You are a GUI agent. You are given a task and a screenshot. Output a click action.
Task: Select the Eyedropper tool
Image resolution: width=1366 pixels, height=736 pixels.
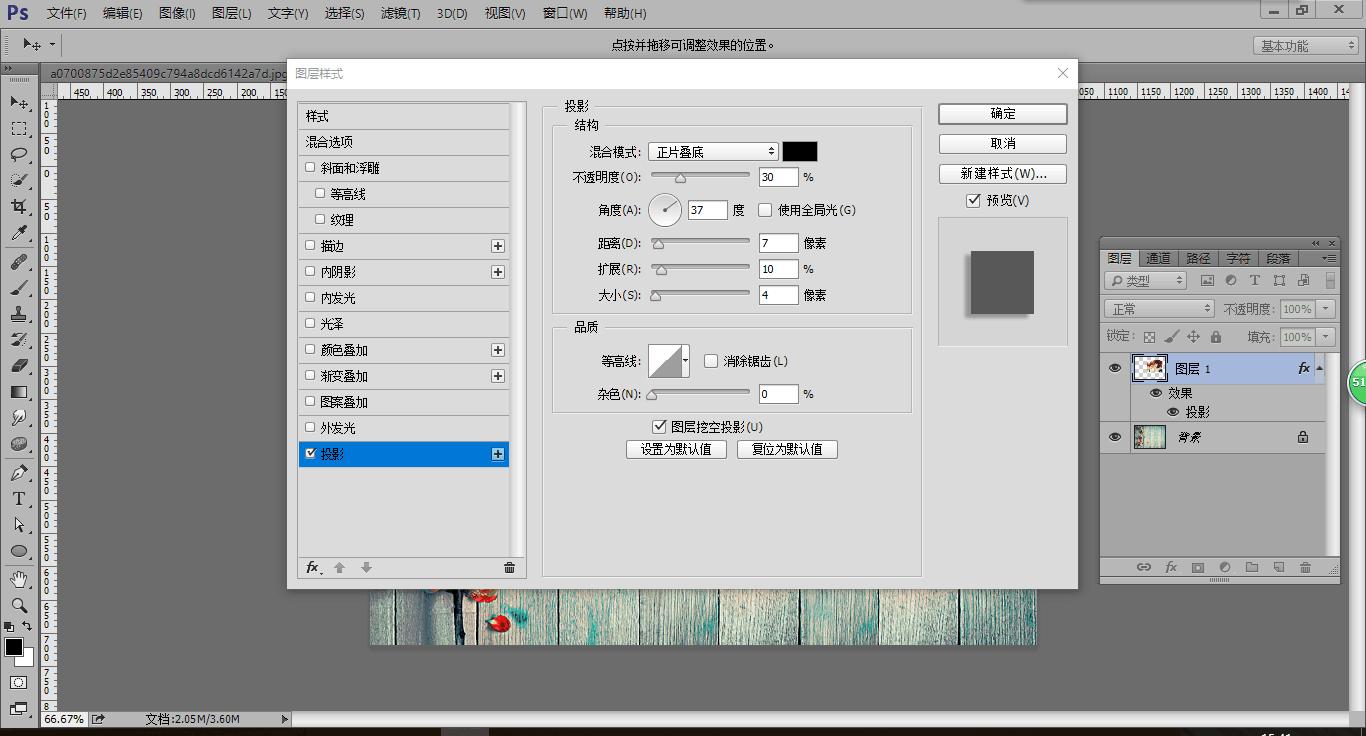[x=18, y=232]
